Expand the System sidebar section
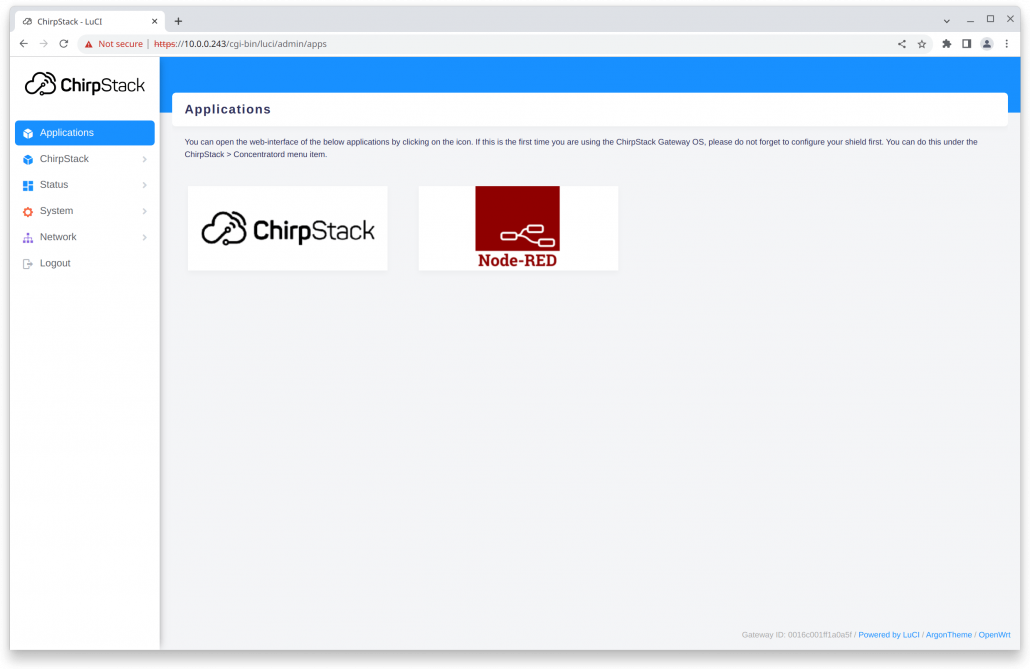Image resolution: width=1030 pixels, height=669 pixels. tap(145, 211)
